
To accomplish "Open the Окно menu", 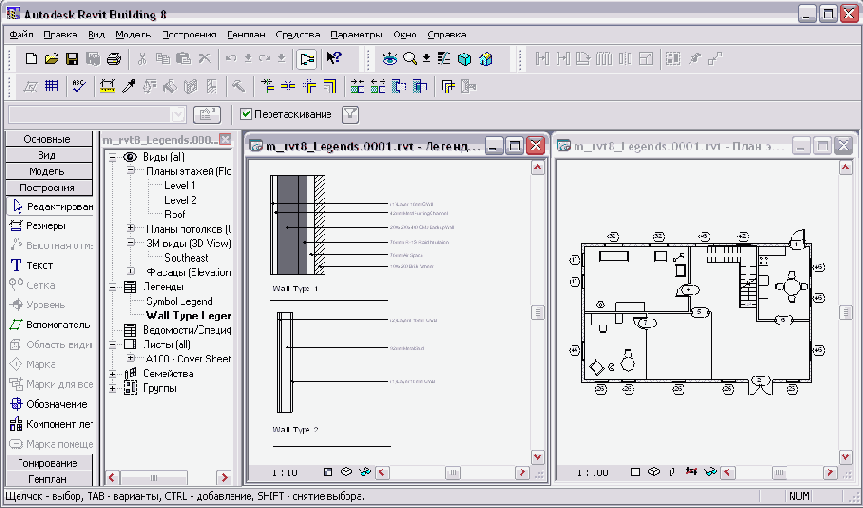I will tap(405, 34).
